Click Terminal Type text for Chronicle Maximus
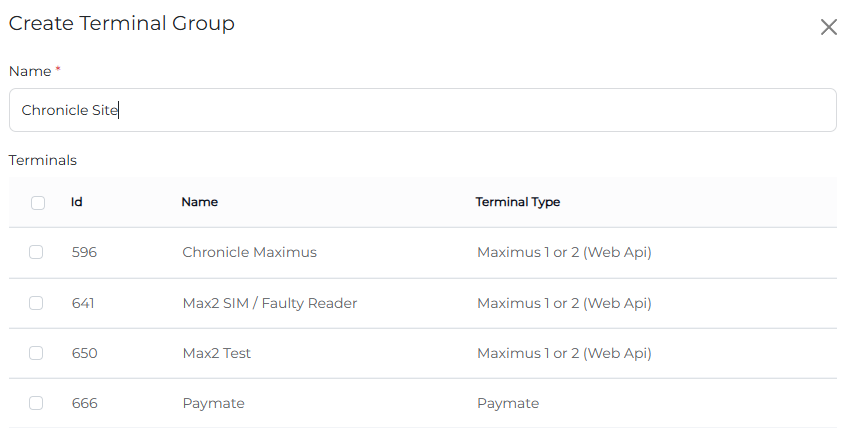Viewport: 850px width, 430px height. click(x=564, y=252)
